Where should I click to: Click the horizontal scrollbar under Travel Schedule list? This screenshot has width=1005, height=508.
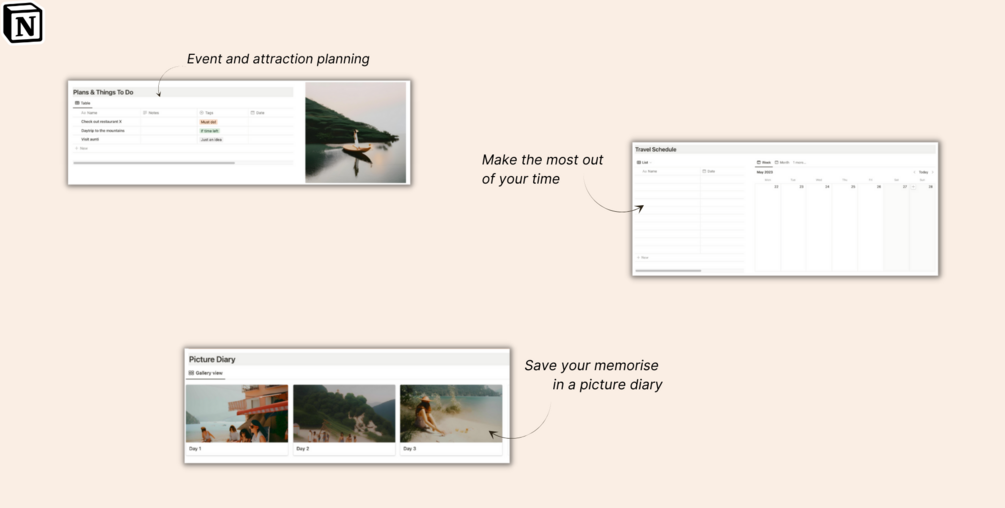[x=668, y=271]
